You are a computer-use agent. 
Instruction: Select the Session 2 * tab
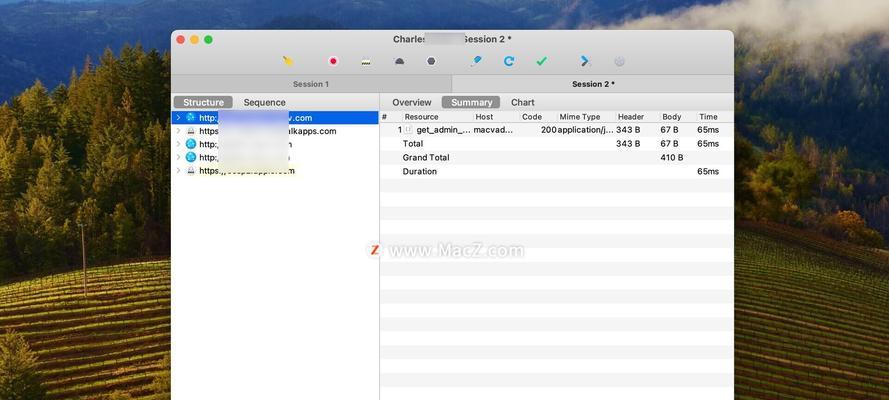point(593,84)
